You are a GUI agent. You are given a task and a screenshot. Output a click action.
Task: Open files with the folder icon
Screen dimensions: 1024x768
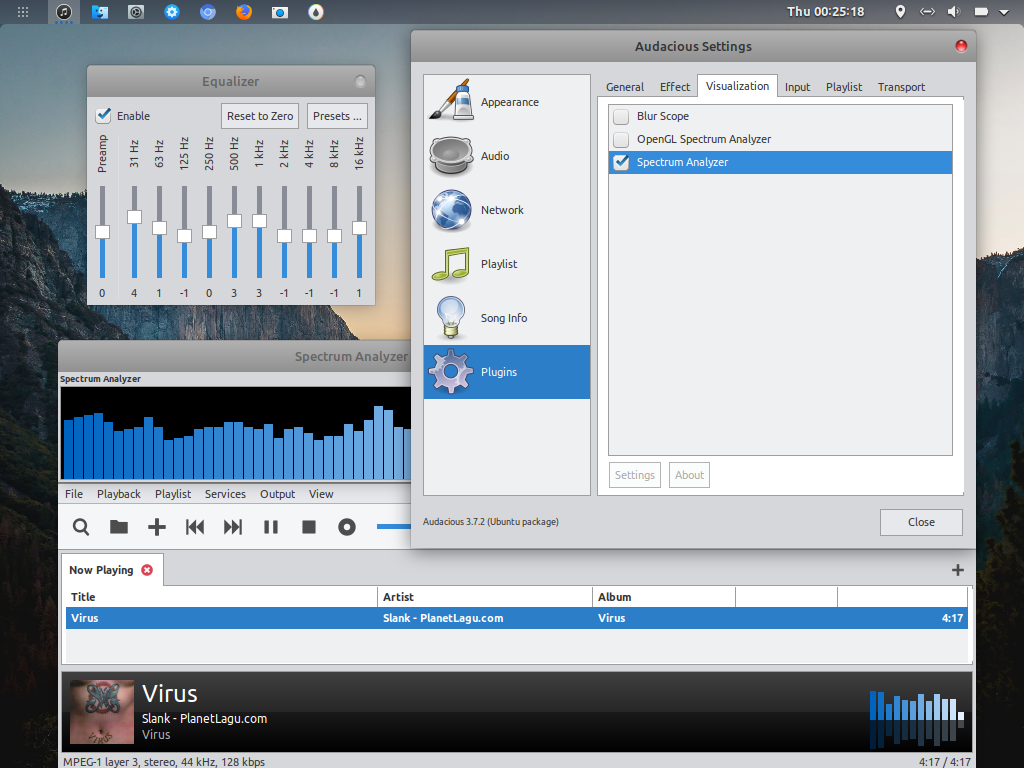pyautogui.click(x=119, y=527)
